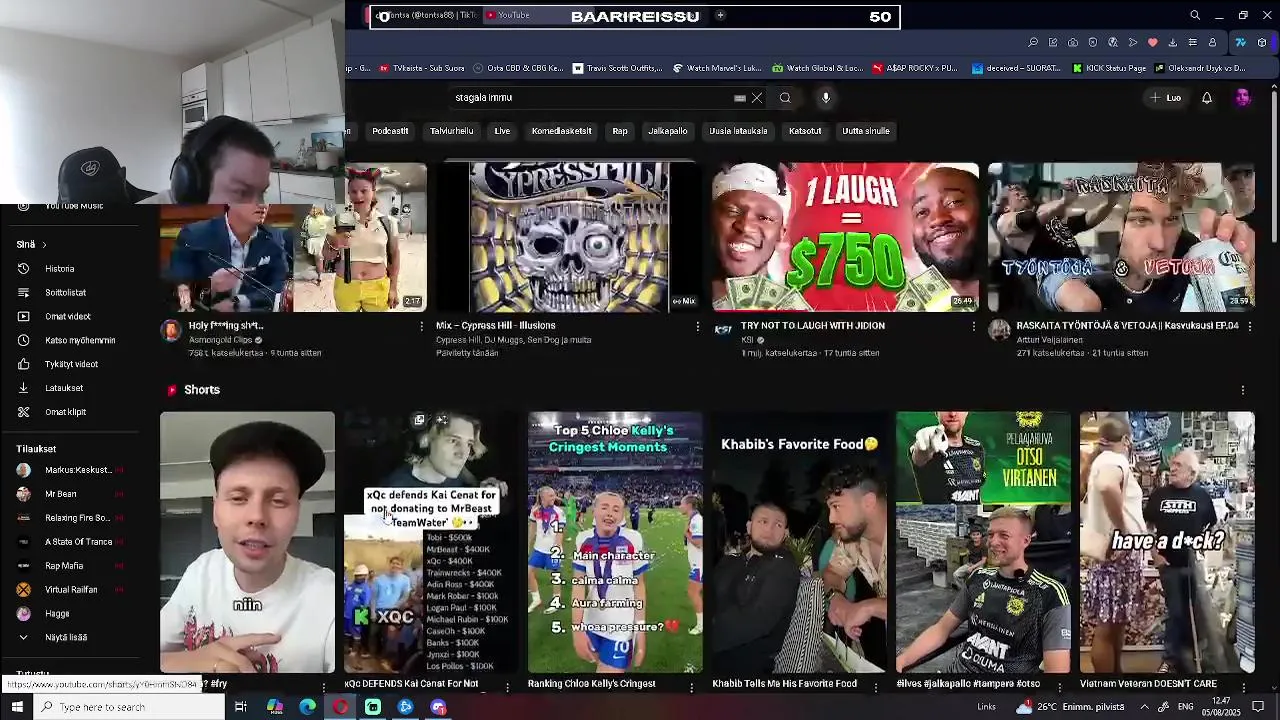
Task: Open the Shorts shelf options menu
Action: [x=1243, y=390]
